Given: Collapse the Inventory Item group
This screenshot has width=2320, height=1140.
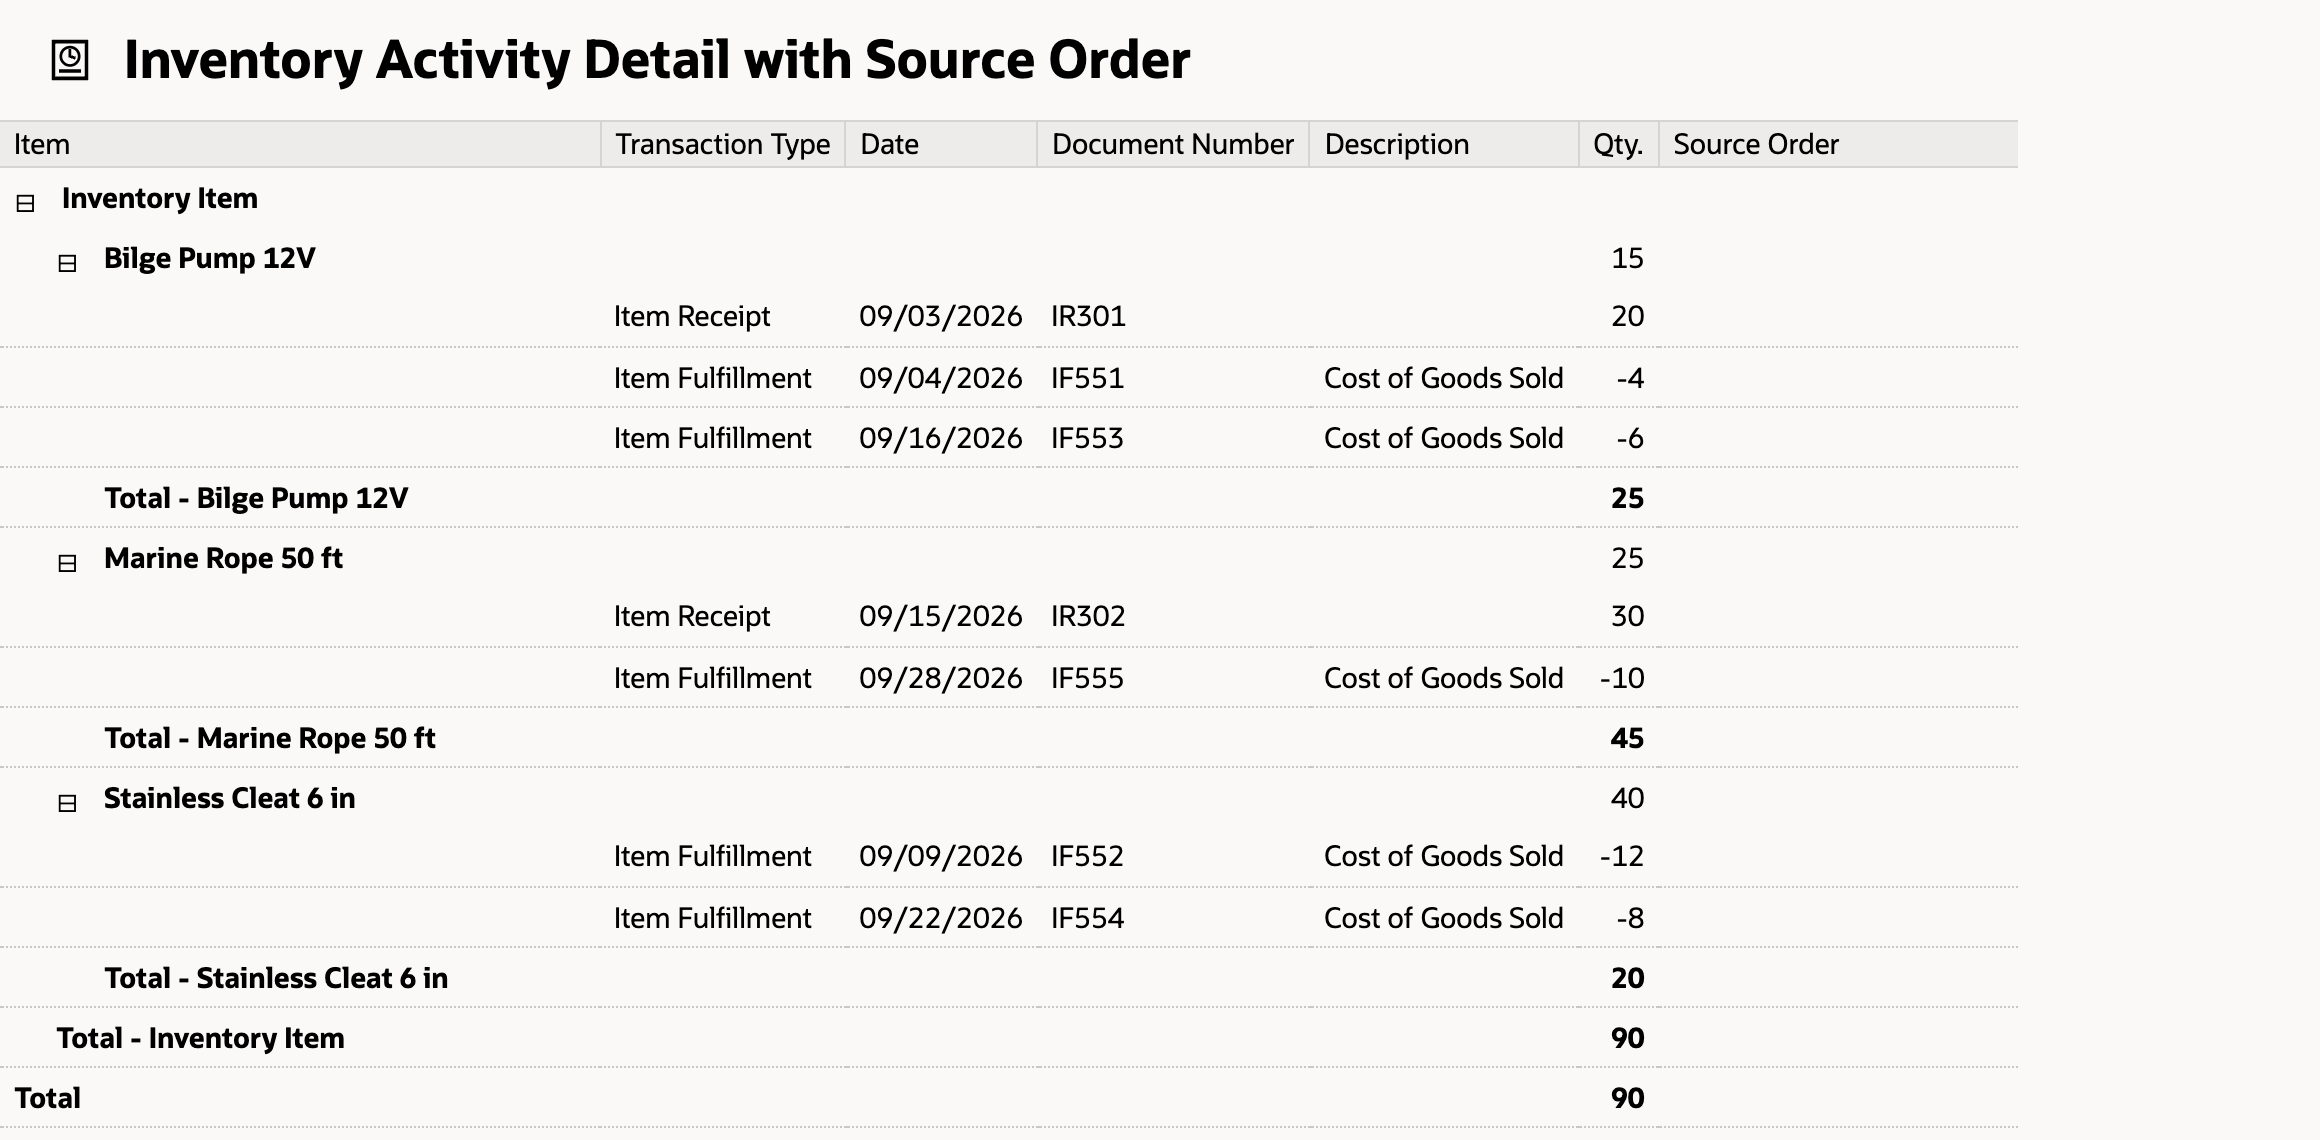Looking at the screenshot, I should pyautogui.click(x=26, y=204).
